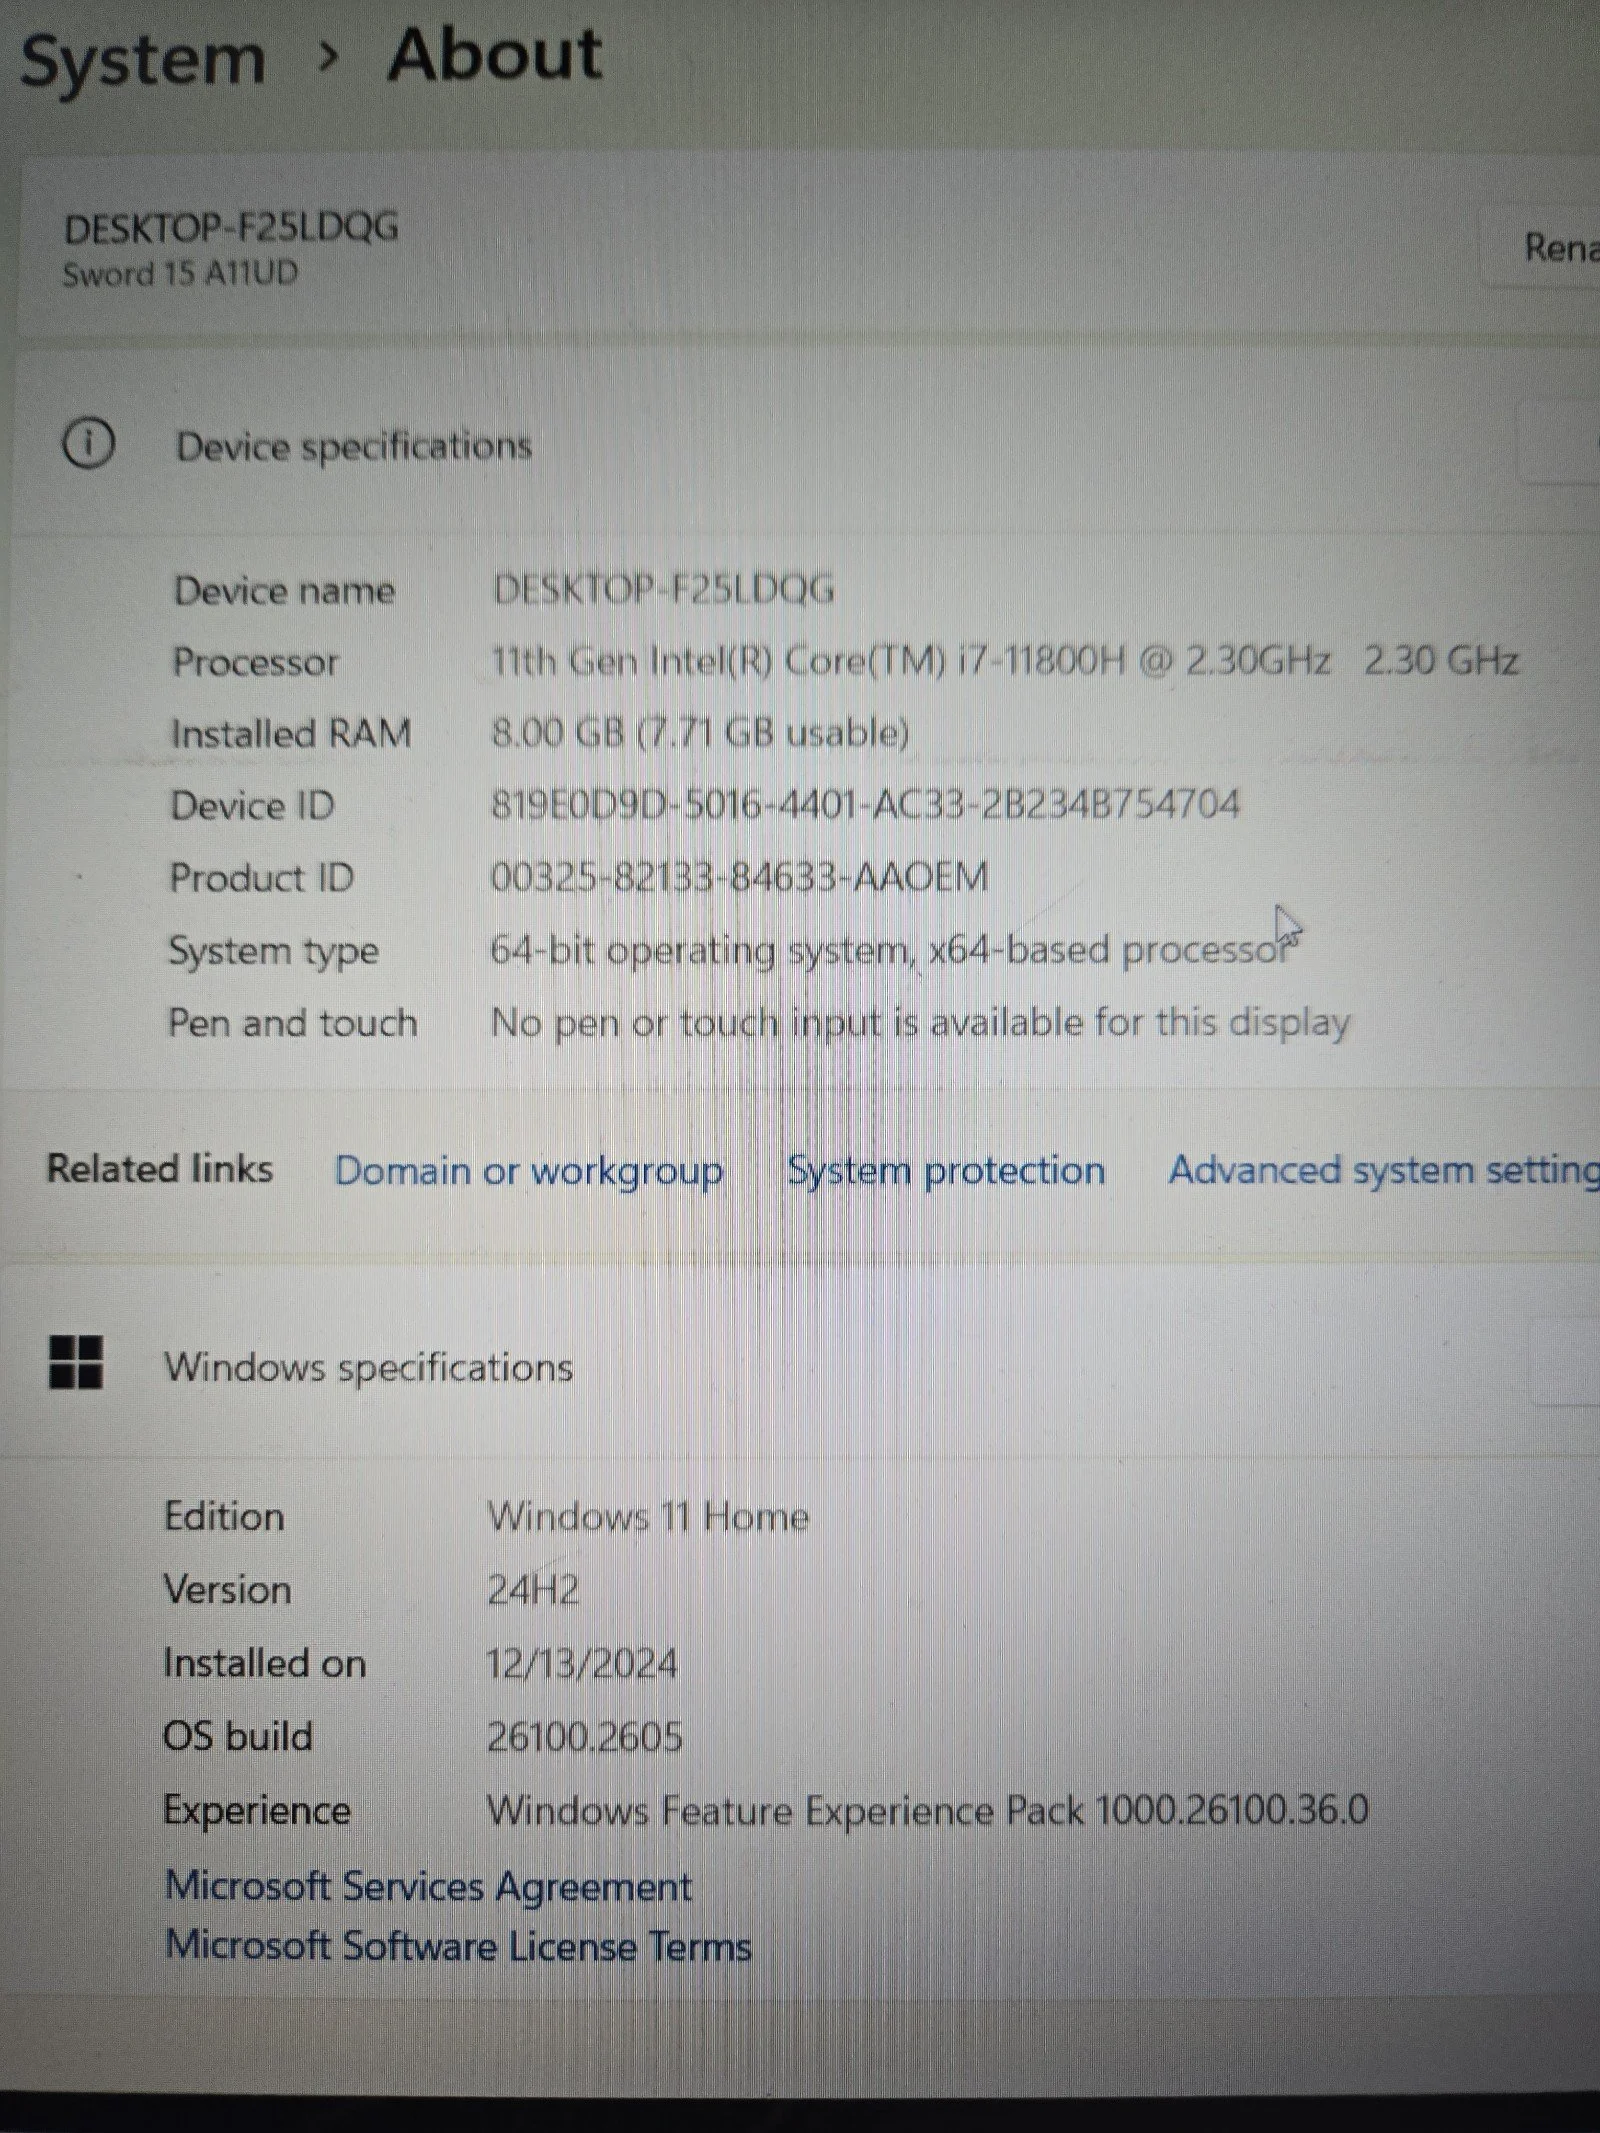Open the Microsoft Services Agreement link
Screen dimensions: 1600x2133
pos(428,1886)
